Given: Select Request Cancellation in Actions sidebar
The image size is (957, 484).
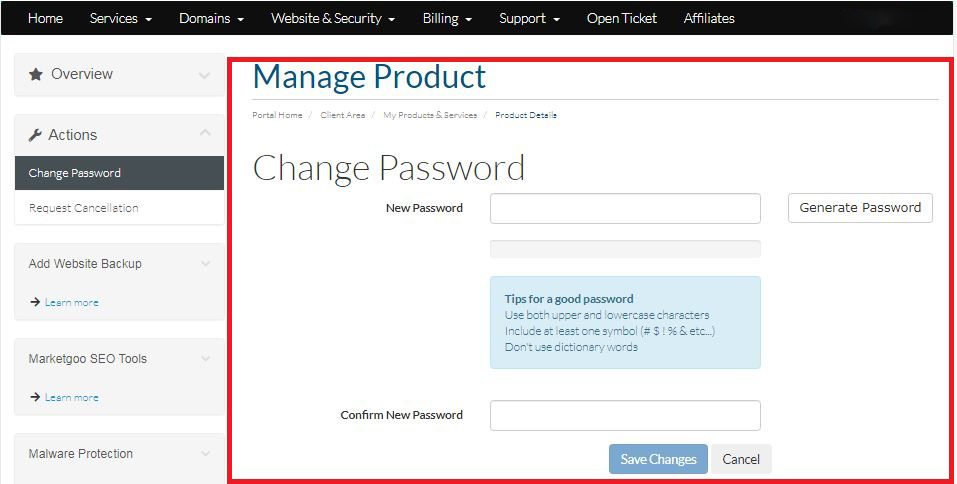Looking at the screenshot, I should 84,208.
